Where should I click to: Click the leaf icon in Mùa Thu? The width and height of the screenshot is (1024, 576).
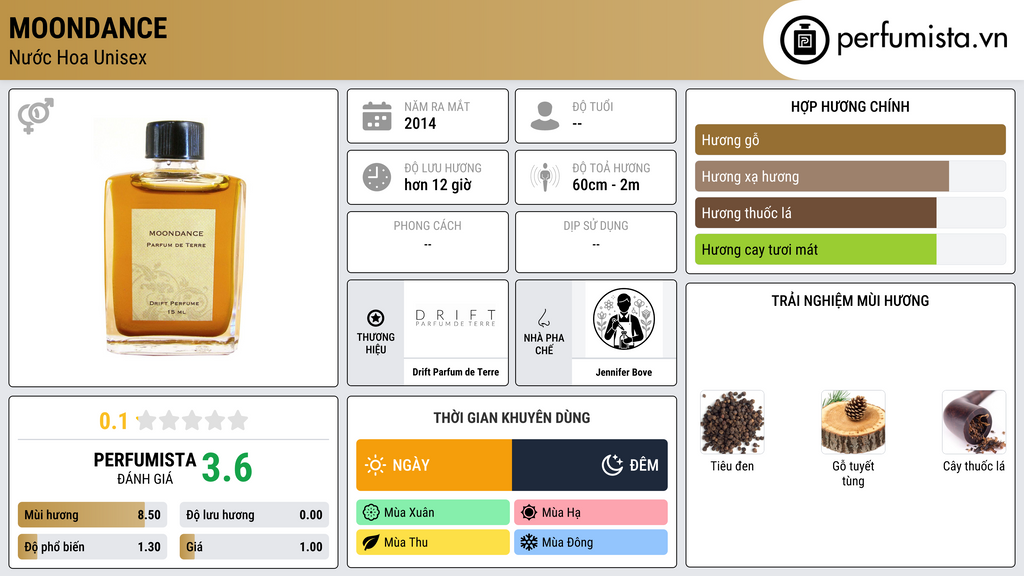click(371, 542)
